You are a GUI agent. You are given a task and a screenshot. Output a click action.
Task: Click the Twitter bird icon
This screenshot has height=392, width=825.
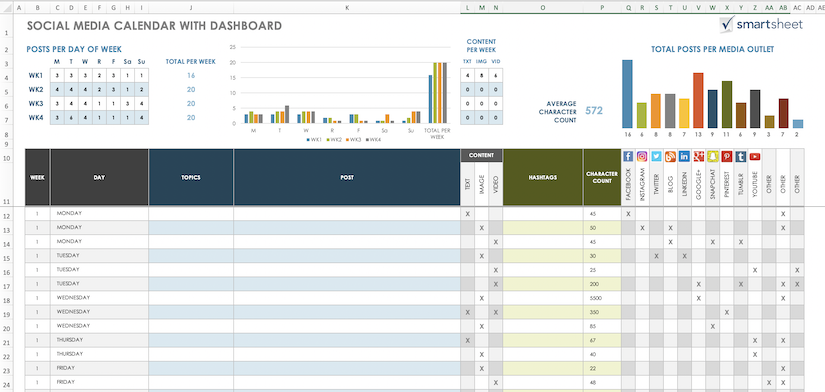point(656,156)
